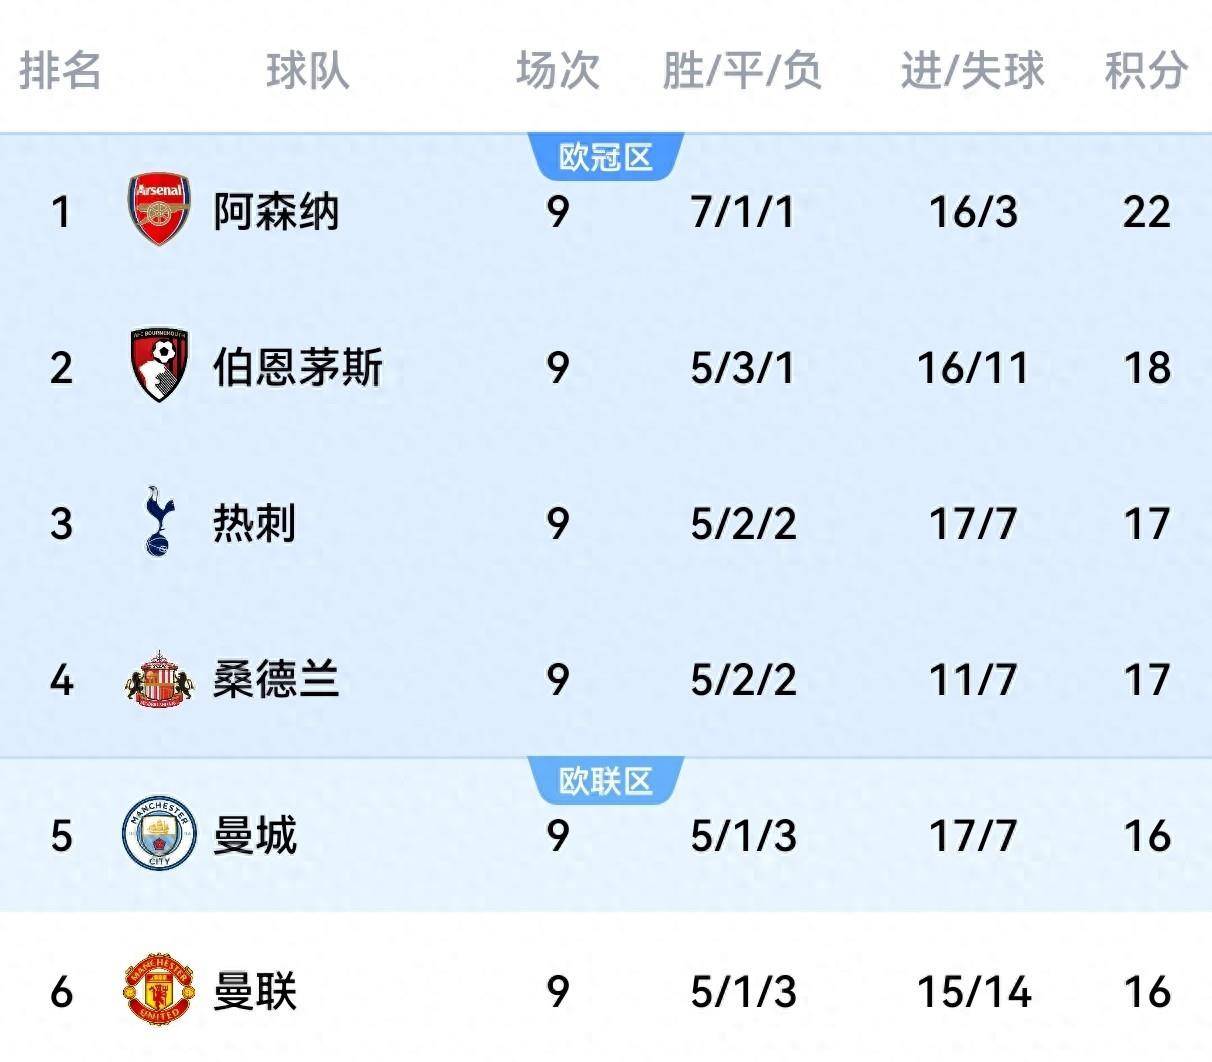The height and width of the screenshot is (1062, 1212).
Task: Click the Manchester United crest
Action: pos(159,990)
